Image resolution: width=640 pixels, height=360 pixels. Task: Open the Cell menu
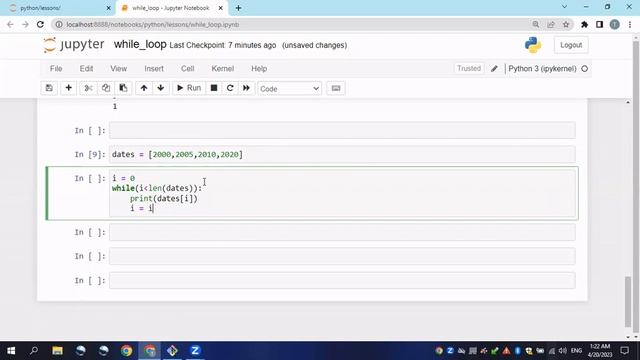pyautogui.click(x=187, y=69)
